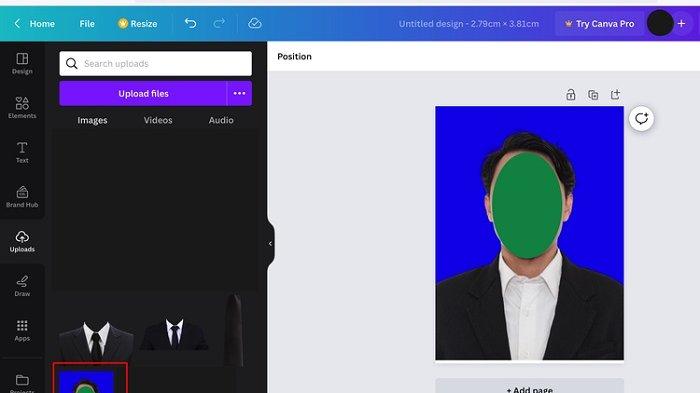Open the File menu
Viewport: 700px width, 393px height.
87,24
